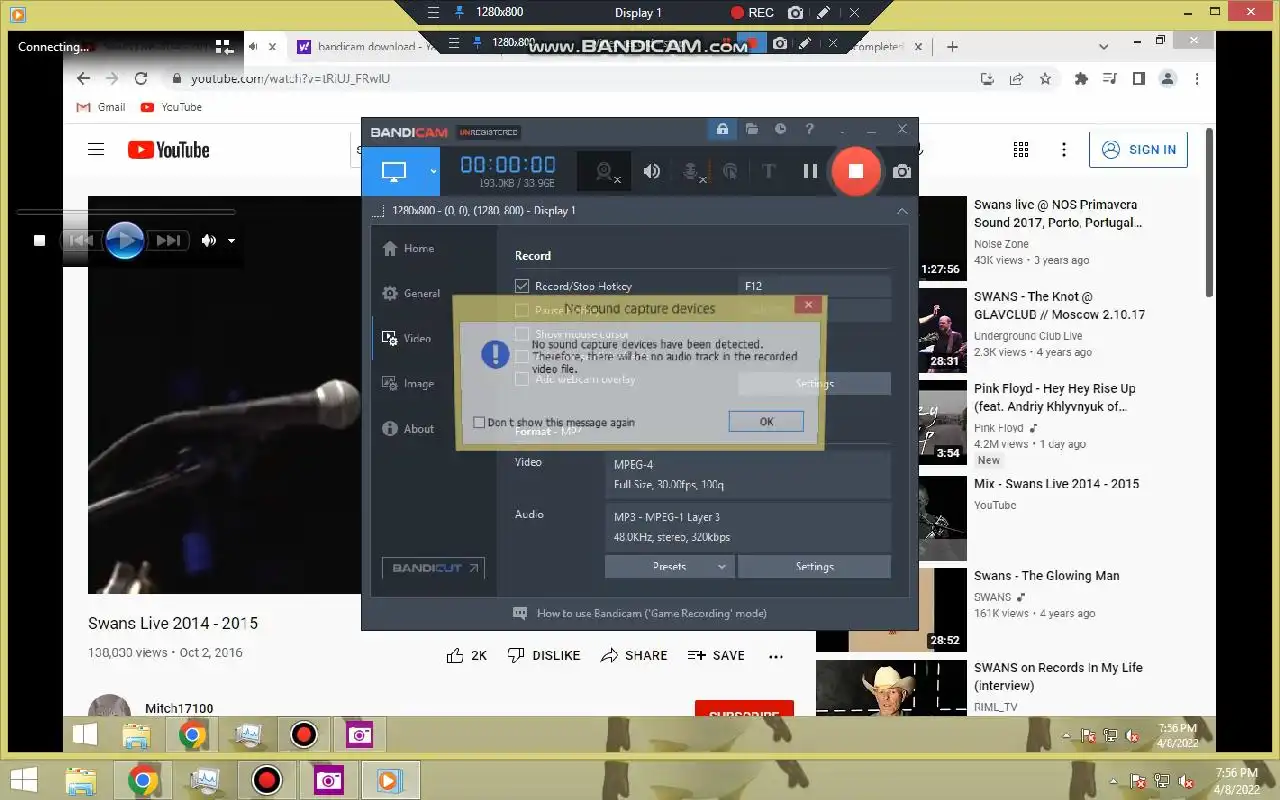
Task: Open Settings button below the Audio format
Action: point(814,566)
